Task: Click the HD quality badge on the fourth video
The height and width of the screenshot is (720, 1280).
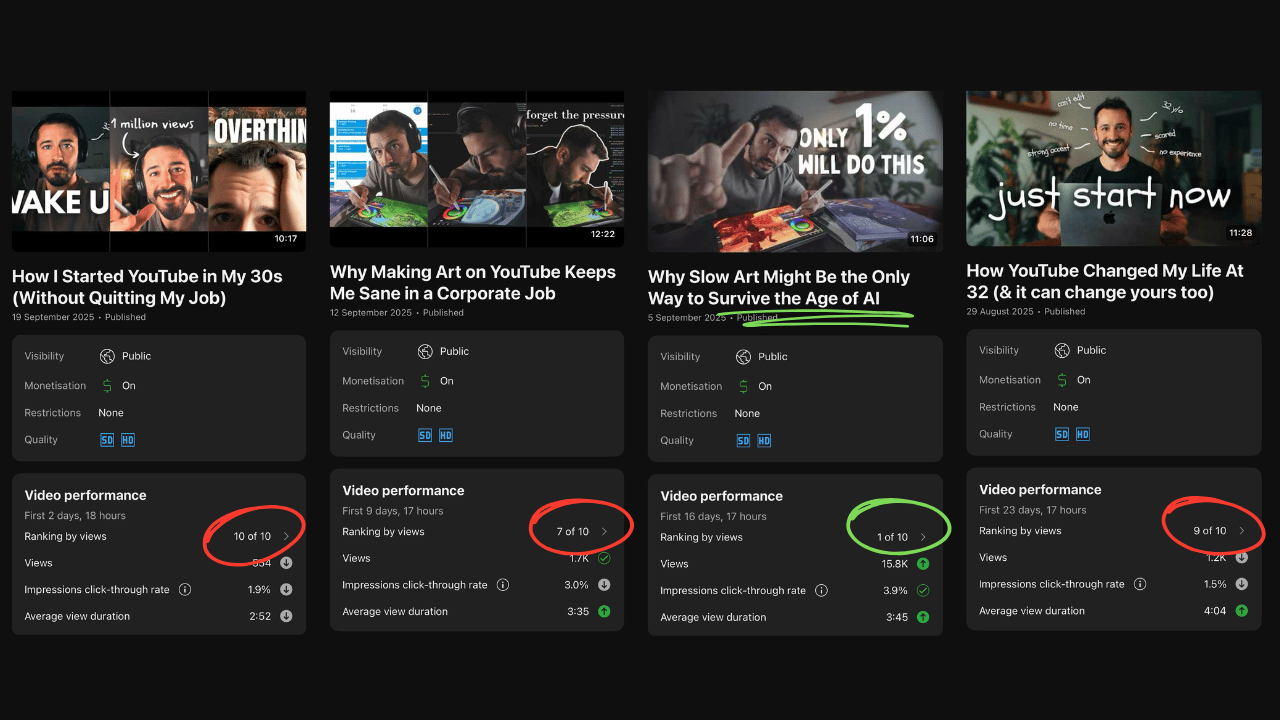Action: pos(1083,434)
